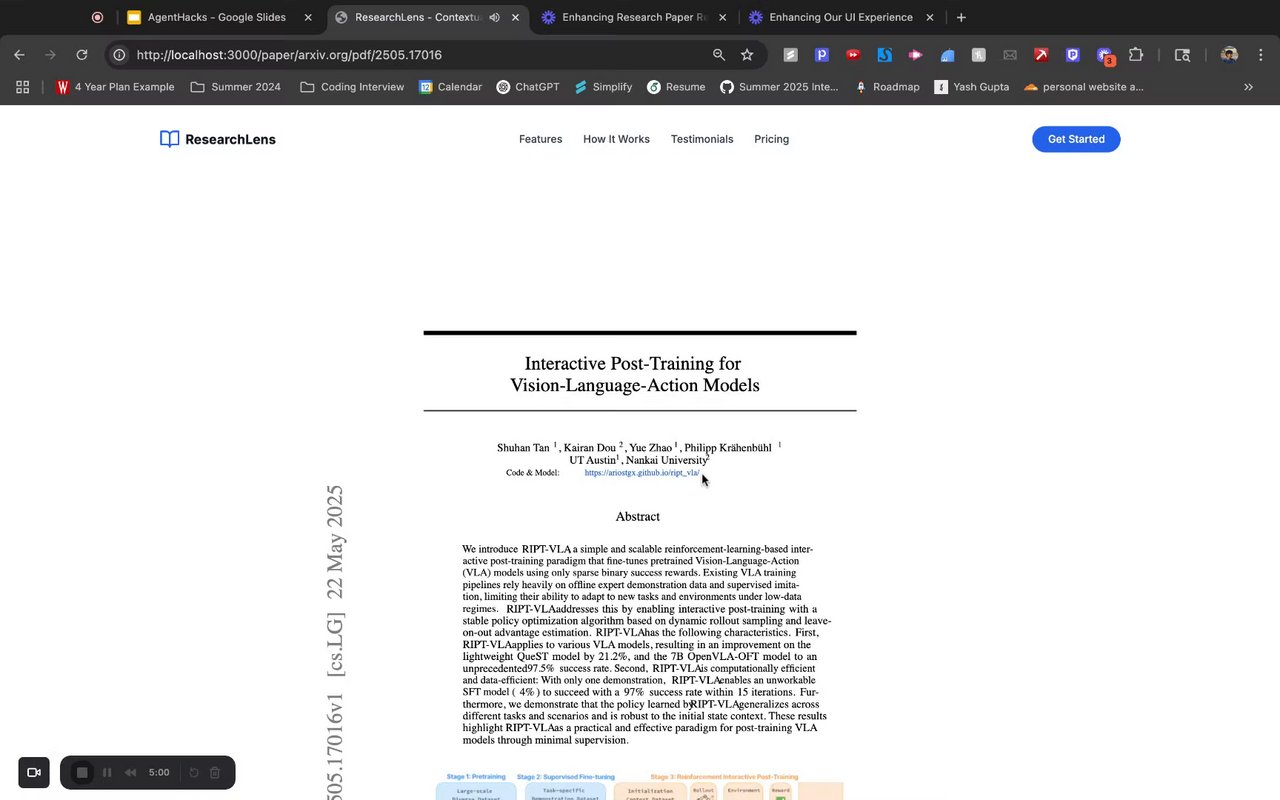Switch to Enhancing Our UI Experience tab
Image resolution: width=1280 pixels, height=800 pixels.
(841, 17)
